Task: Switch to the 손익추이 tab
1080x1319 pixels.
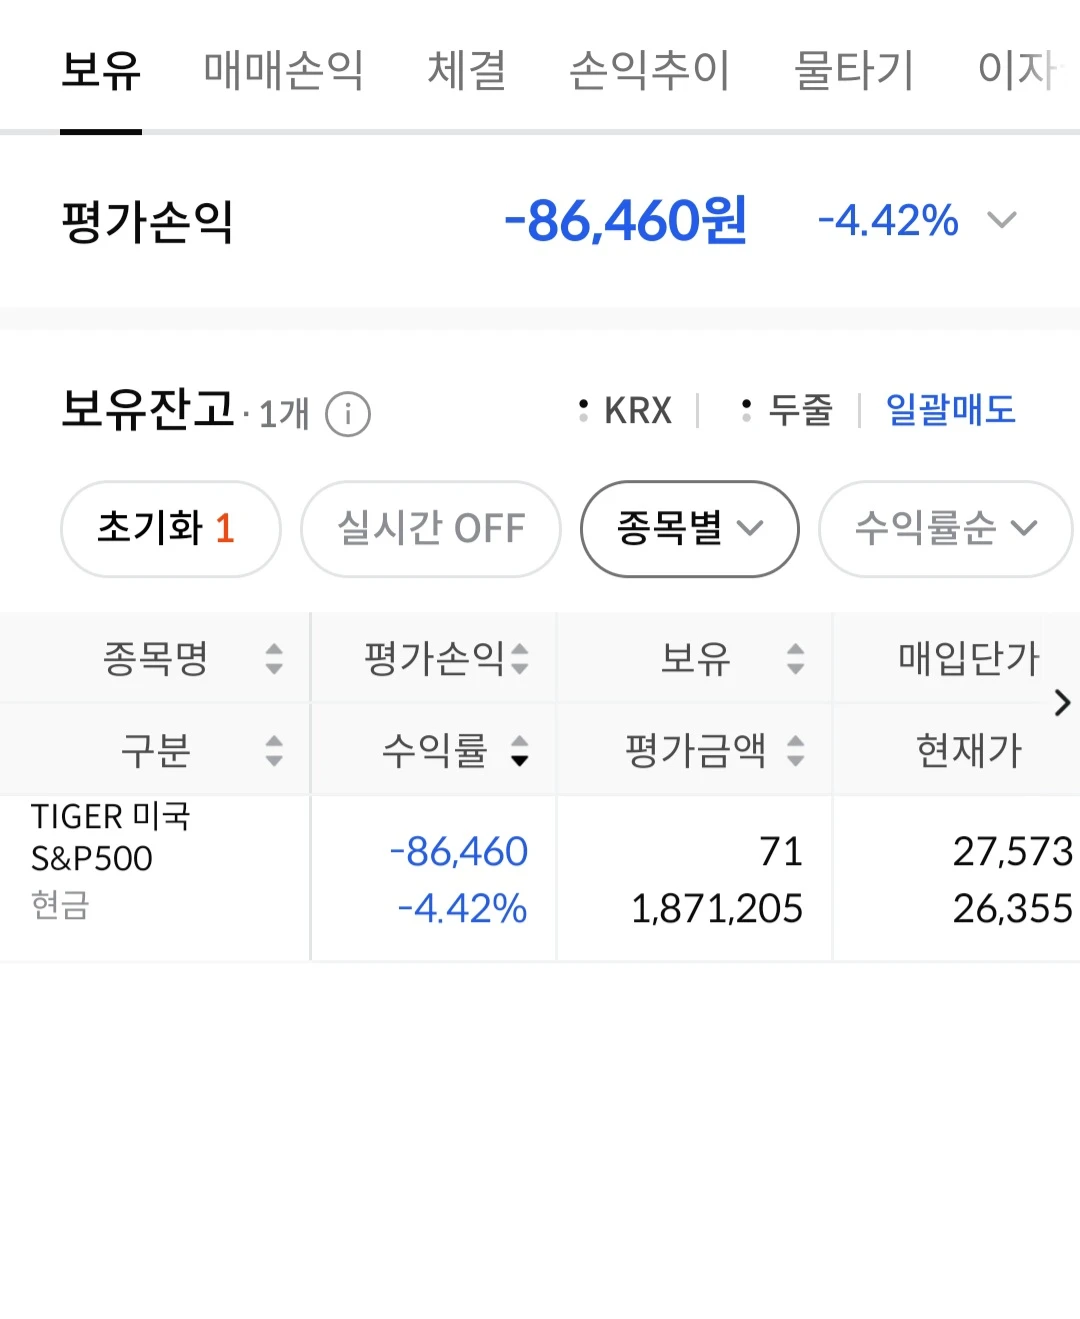Action: coord(650,70)
